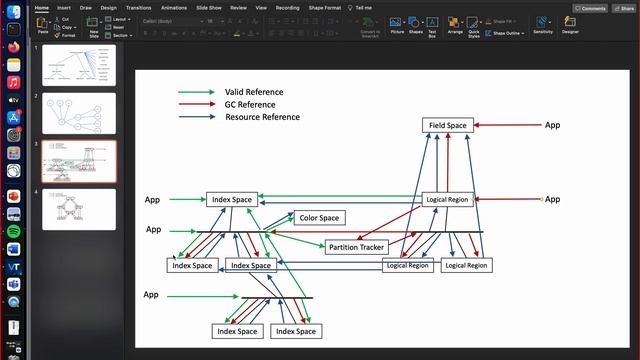
Task: Expand the Paste options arrow
Action: coord(50,22)
